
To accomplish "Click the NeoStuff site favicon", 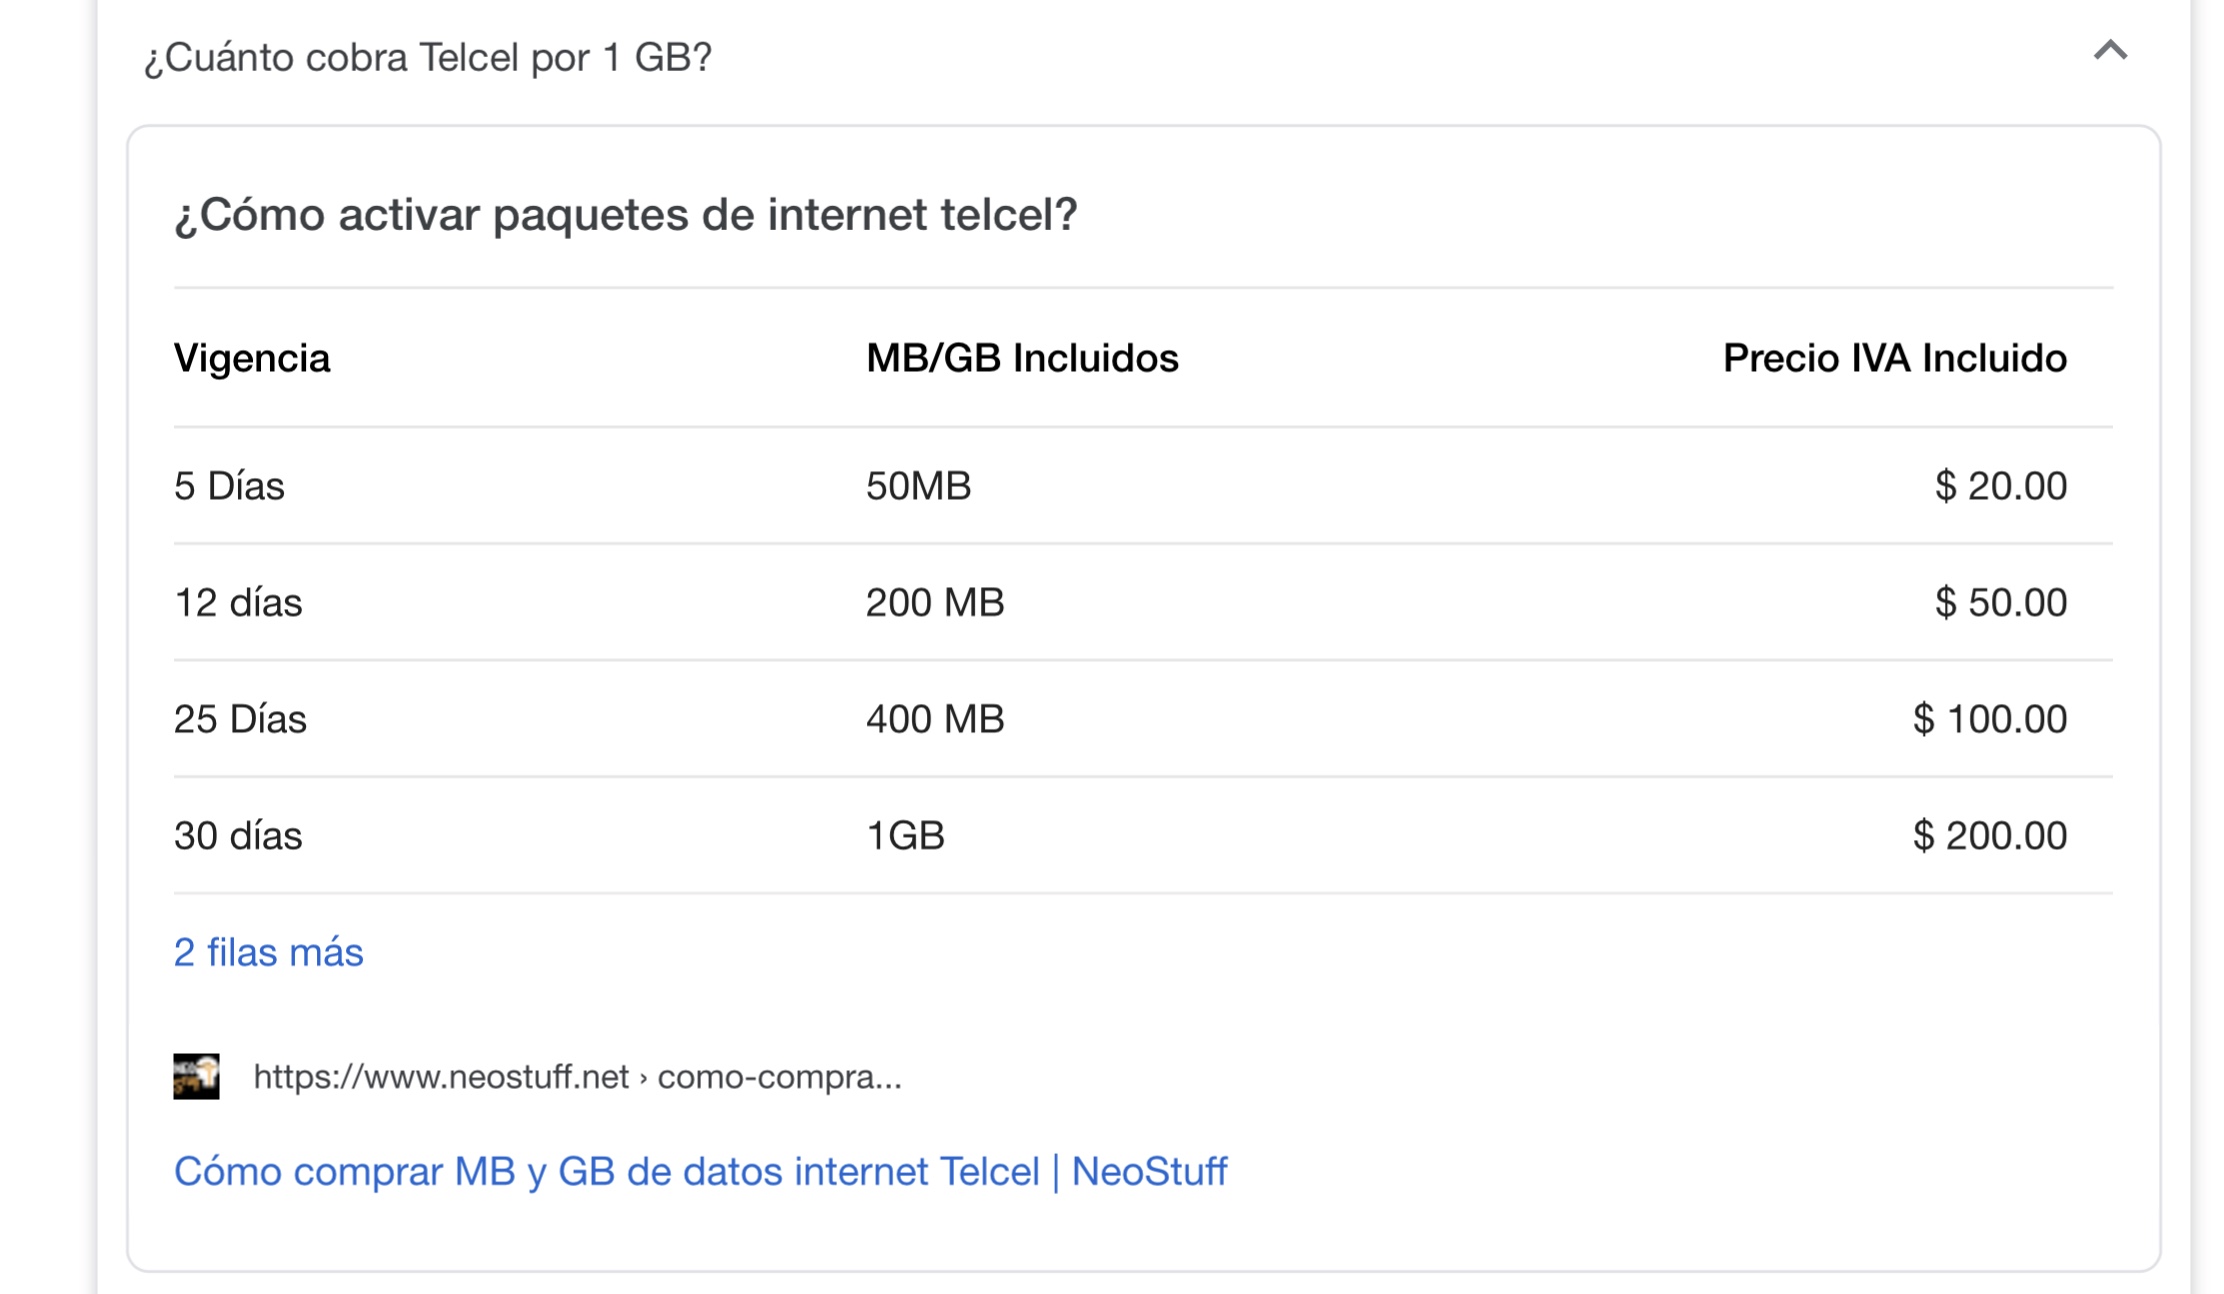I will (x=196, y=1077).
